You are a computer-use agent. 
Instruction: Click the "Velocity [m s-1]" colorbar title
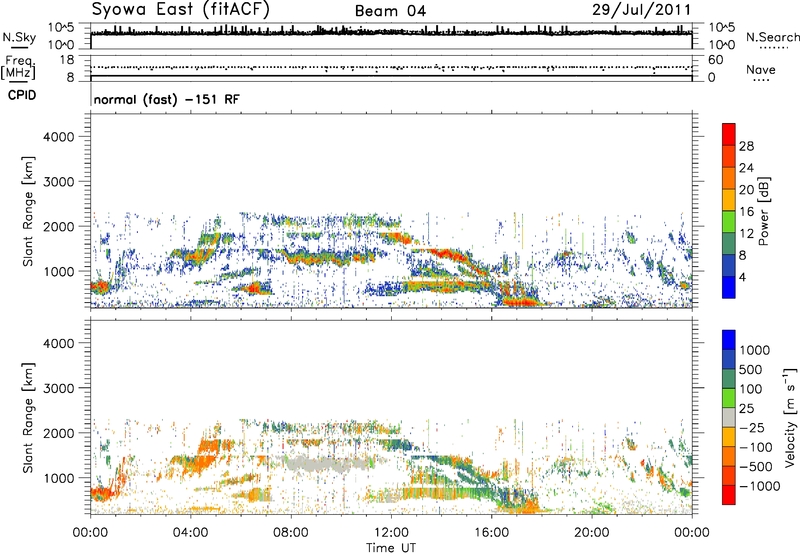click(x=790, y=417)
